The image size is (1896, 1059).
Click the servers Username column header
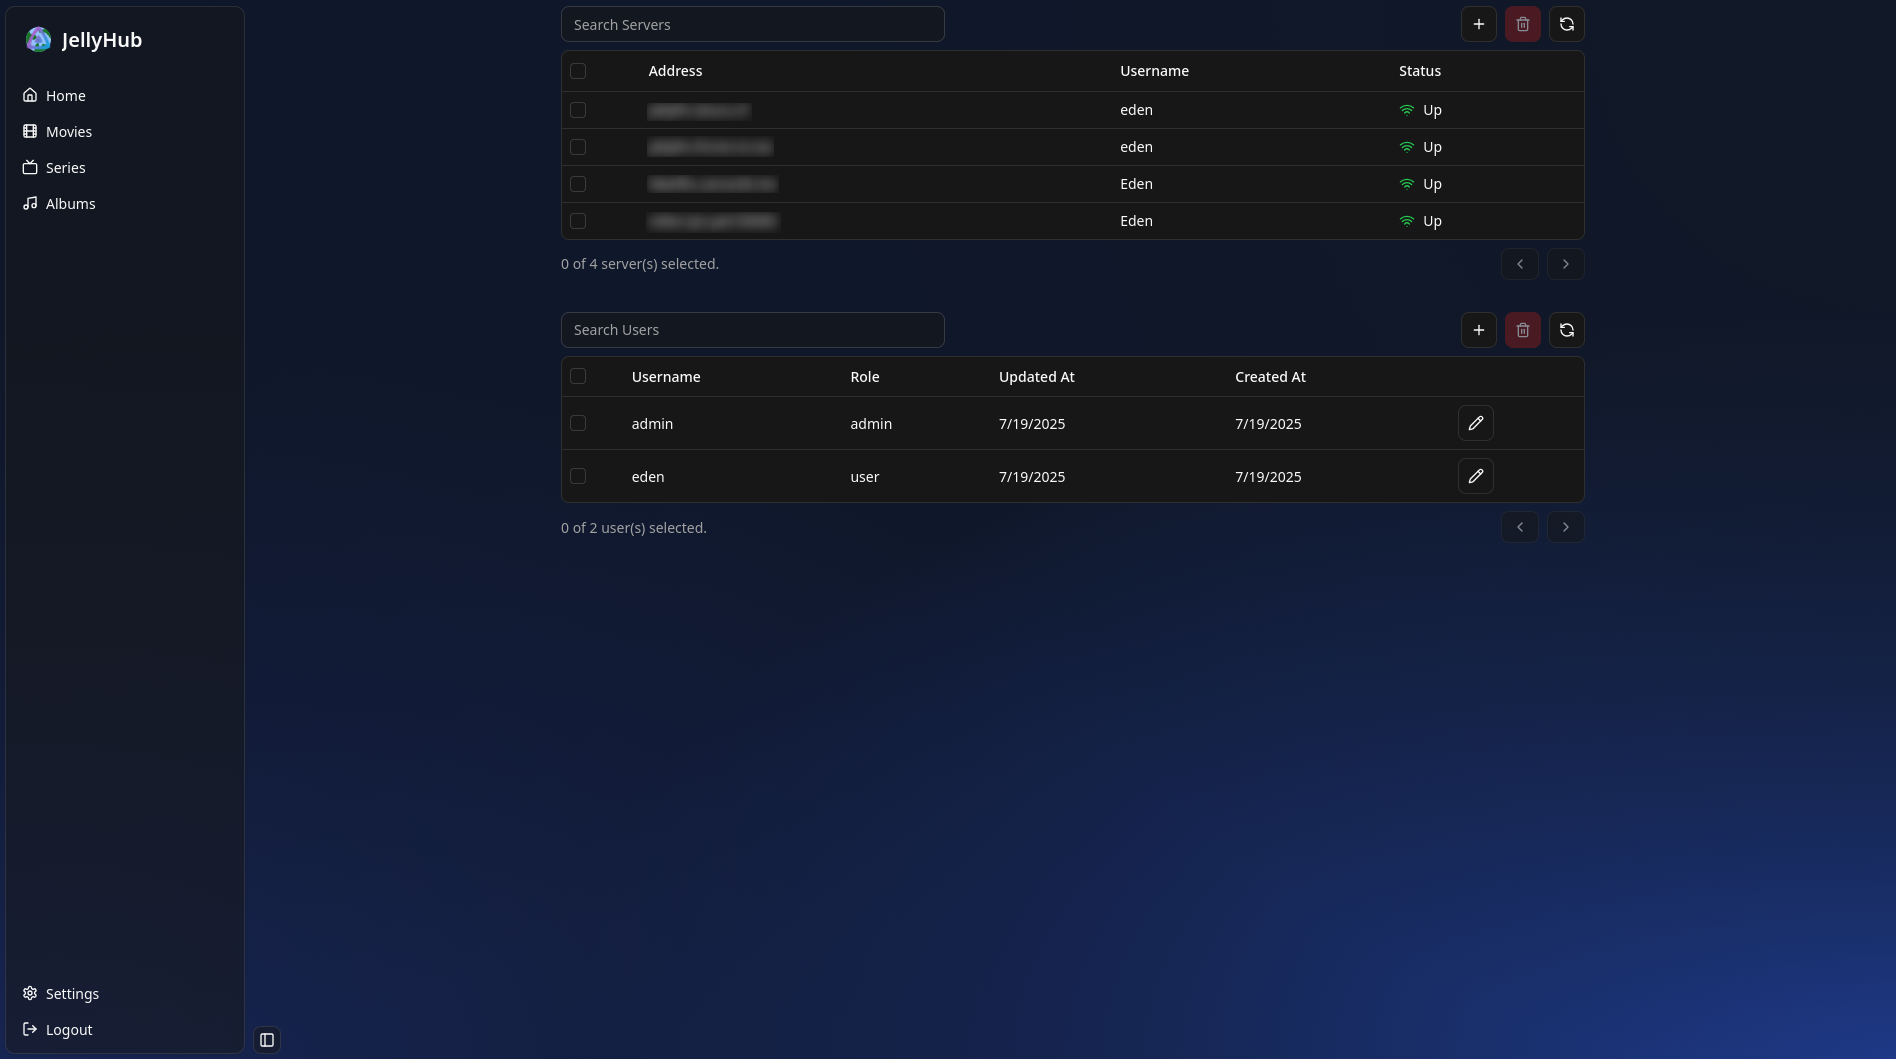point(1154,71)
